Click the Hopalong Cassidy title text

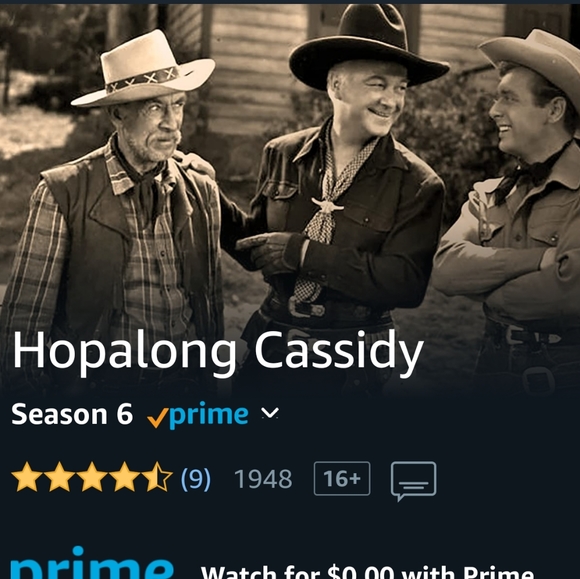tap(218, 352)
